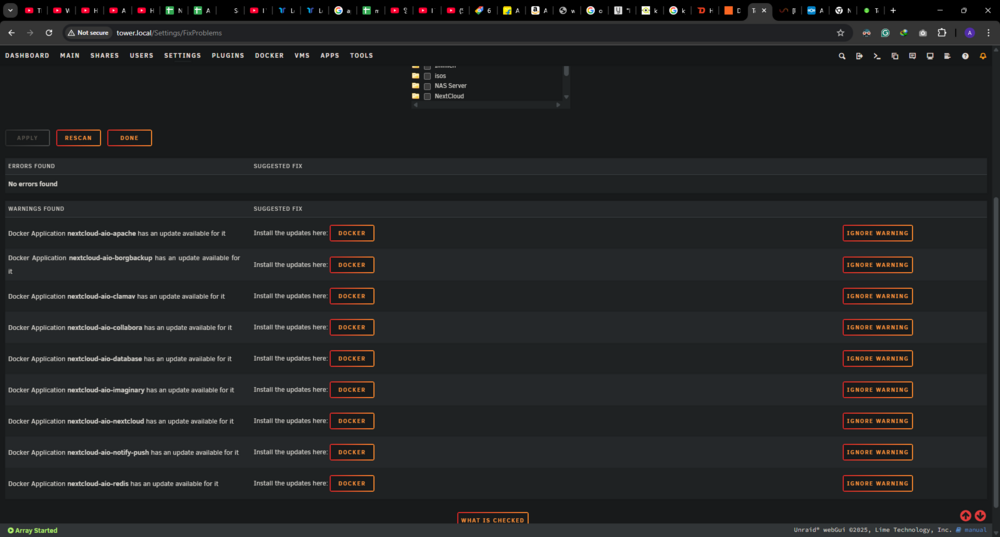Click the folder list left scroll arrow

point(416,105)
